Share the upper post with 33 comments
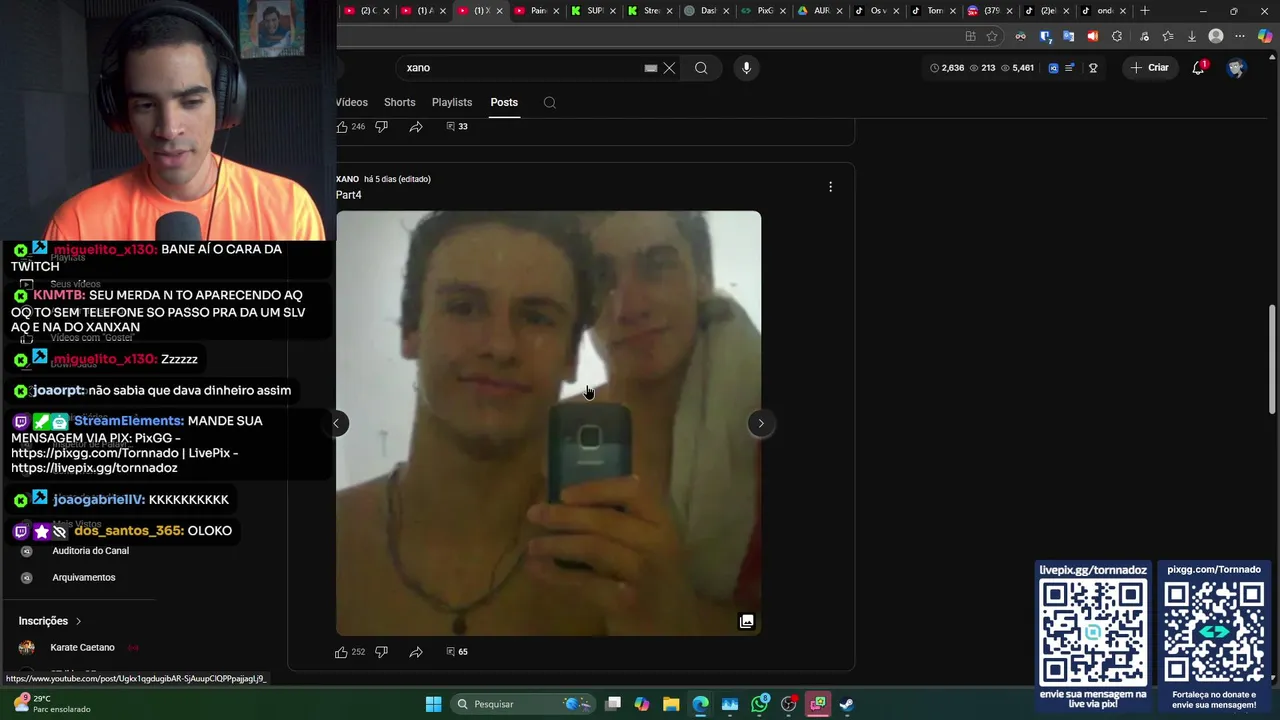The height and width of the screenshot is (720, 1280). click(416, 127)
